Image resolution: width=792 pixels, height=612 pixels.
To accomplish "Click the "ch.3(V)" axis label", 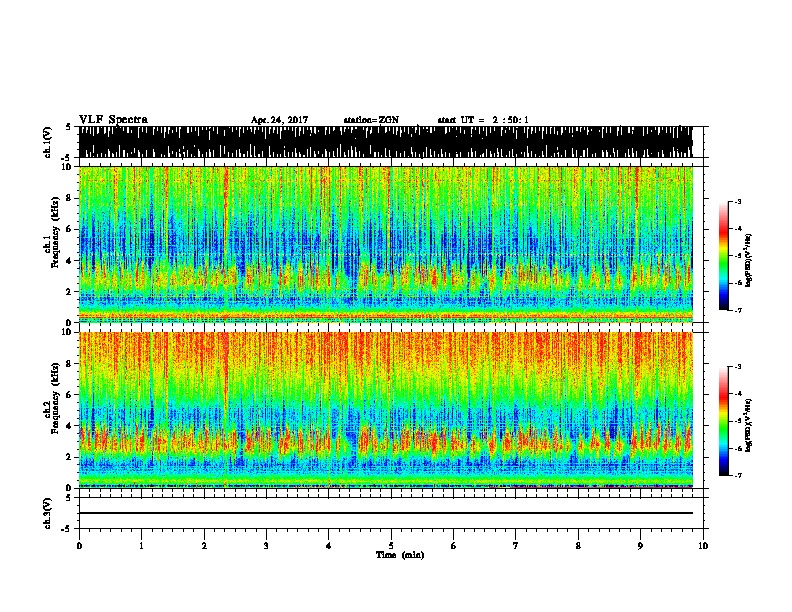I will [x=48, y=513].
